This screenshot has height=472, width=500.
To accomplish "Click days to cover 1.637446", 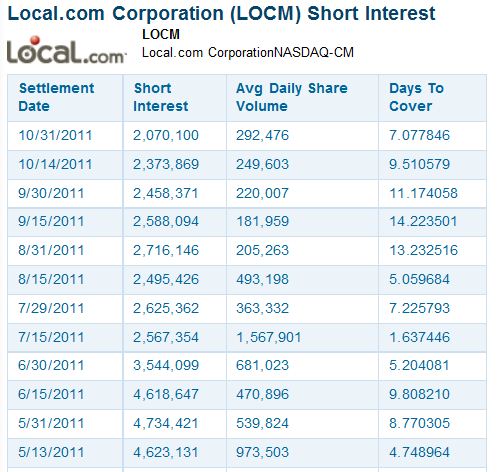I will click(419, 337).
